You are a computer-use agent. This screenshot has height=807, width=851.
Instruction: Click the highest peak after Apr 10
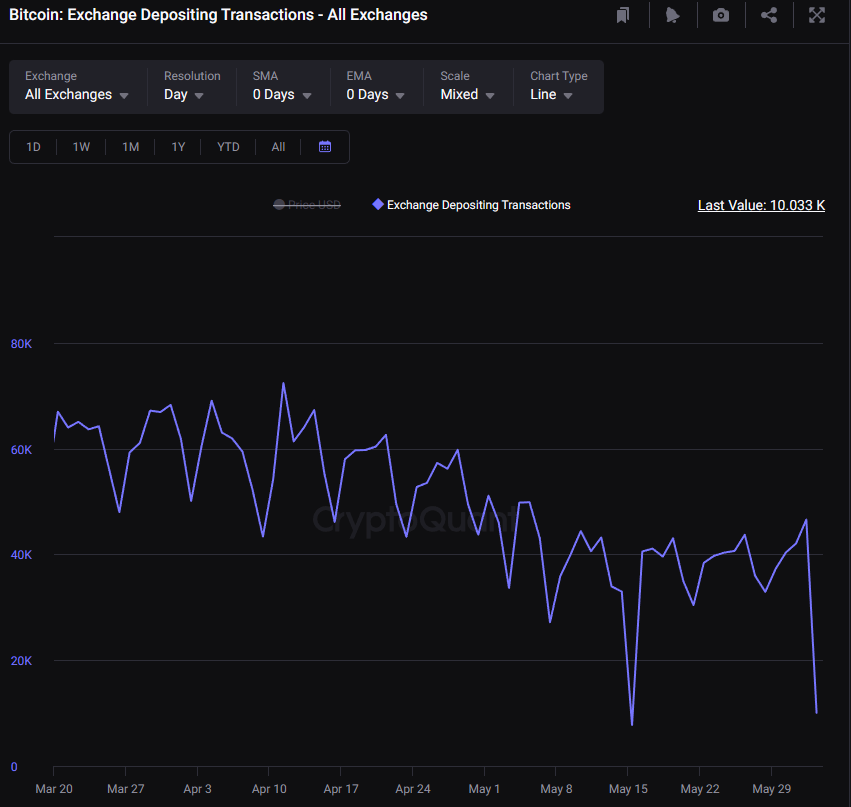pos(283,384)
